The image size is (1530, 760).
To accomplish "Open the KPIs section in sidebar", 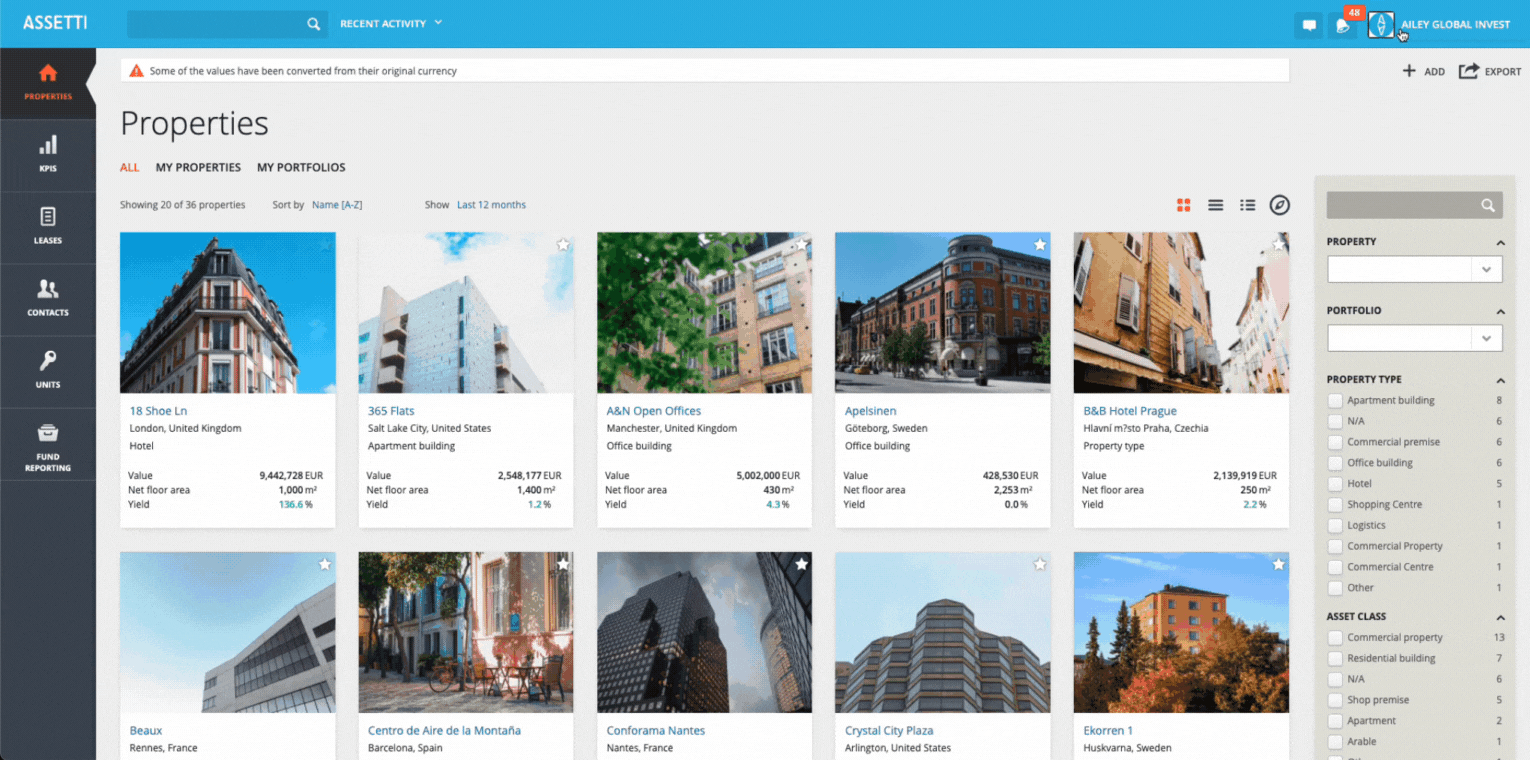I will point(48,155).
